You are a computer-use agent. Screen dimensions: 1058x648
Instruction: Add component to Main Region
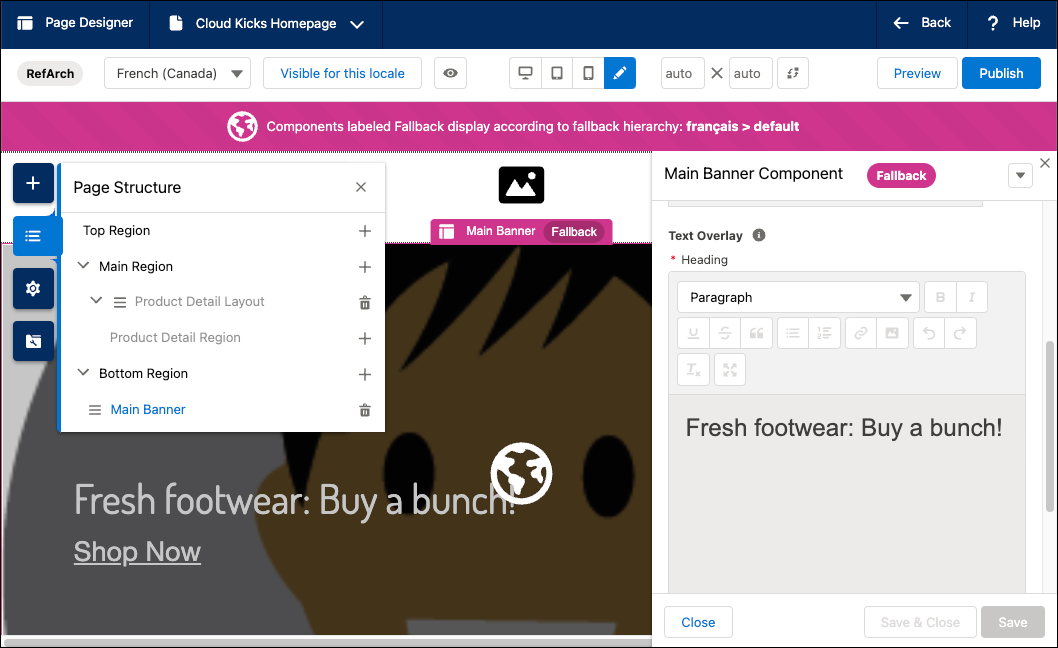pos(364,267)
